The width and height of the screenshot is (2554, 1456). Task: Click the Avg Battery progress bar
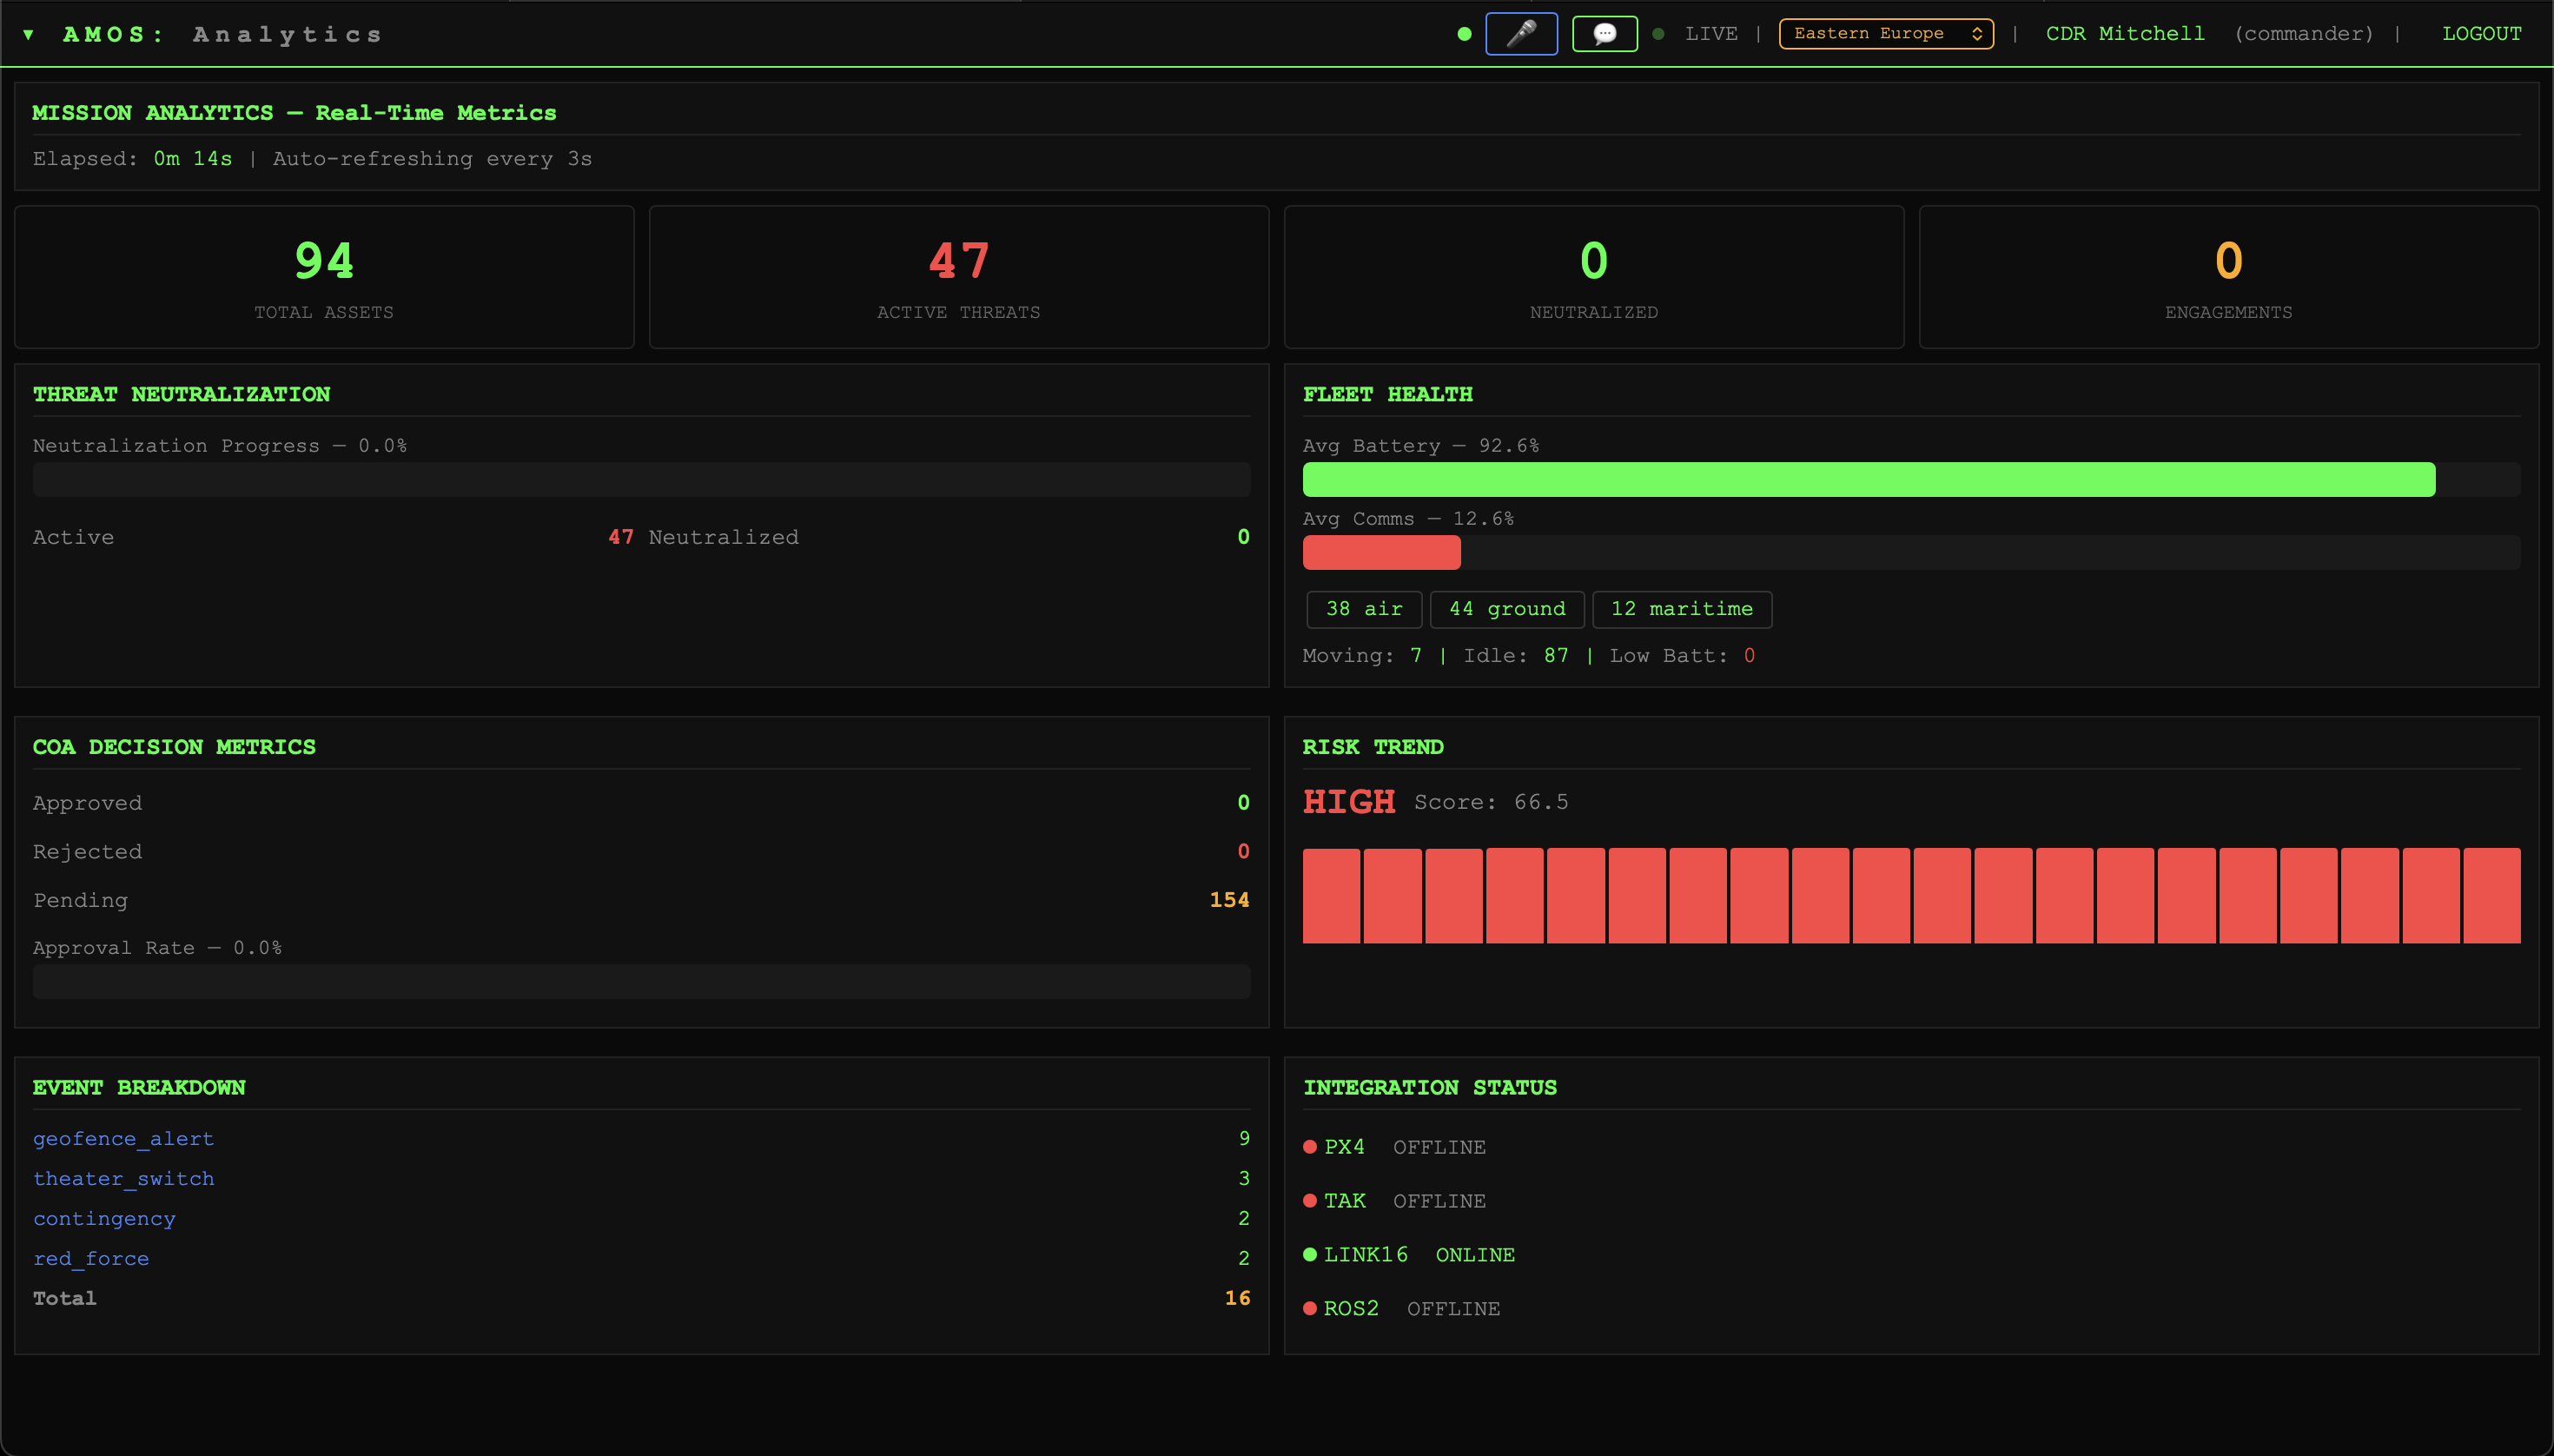[1911, 479]
